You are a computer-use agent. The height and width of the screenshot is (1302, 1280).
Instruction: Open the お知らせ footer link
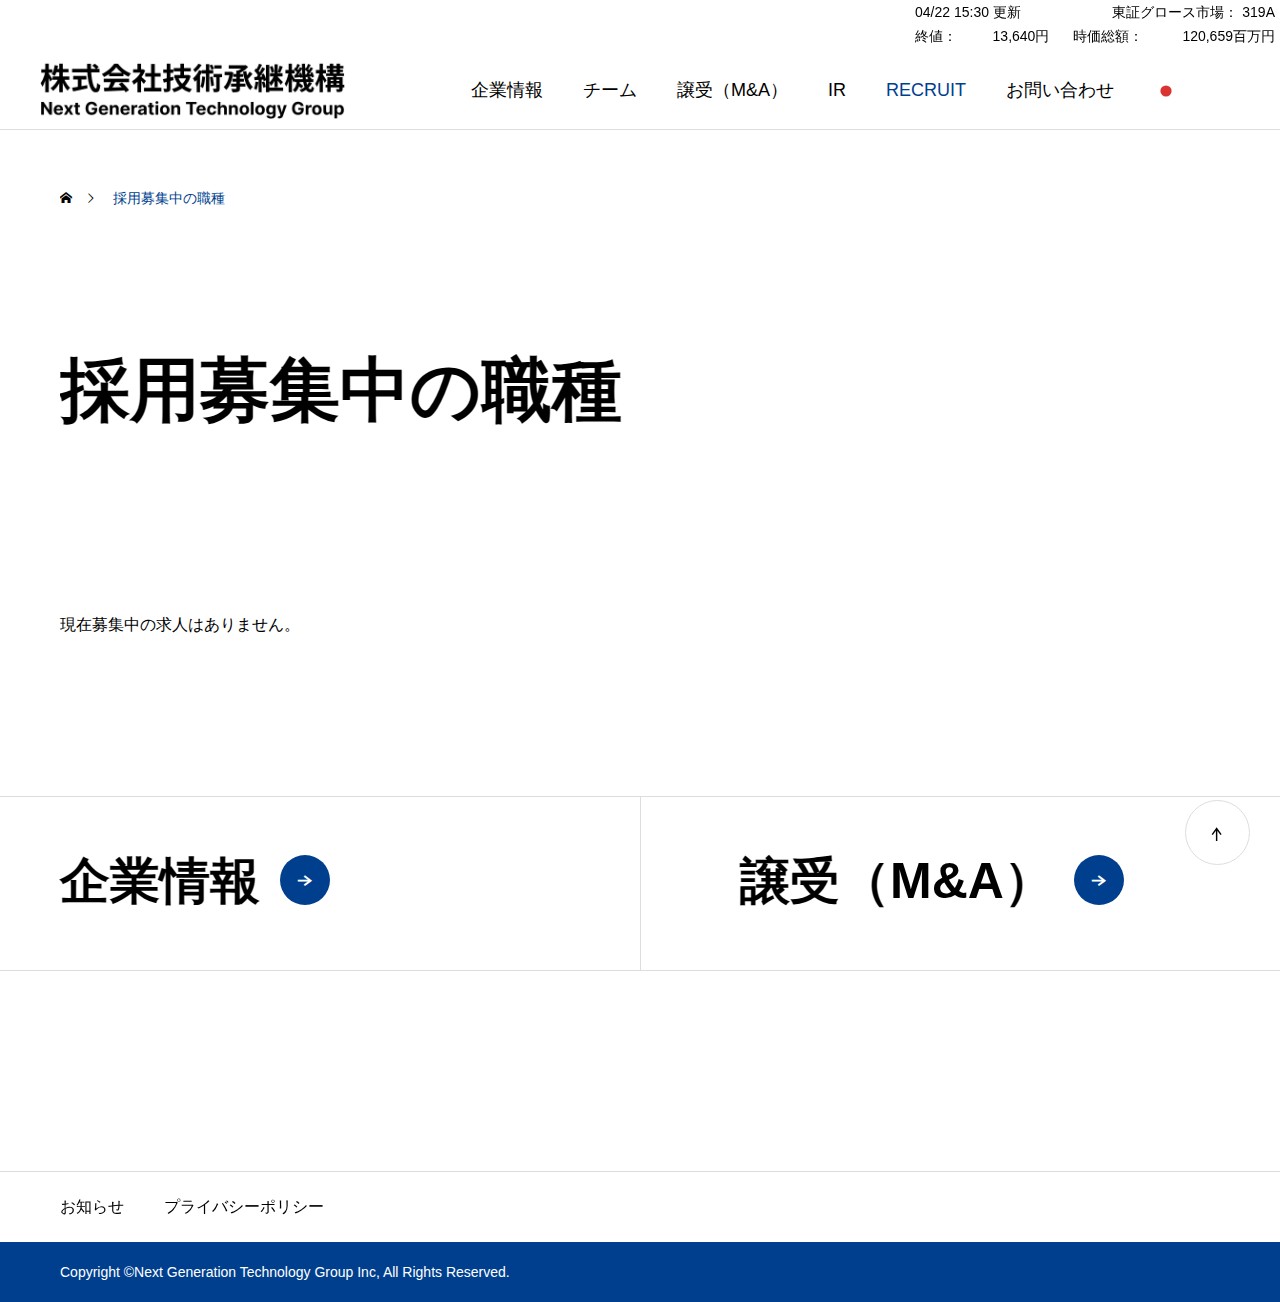(x=92, y=1207)
